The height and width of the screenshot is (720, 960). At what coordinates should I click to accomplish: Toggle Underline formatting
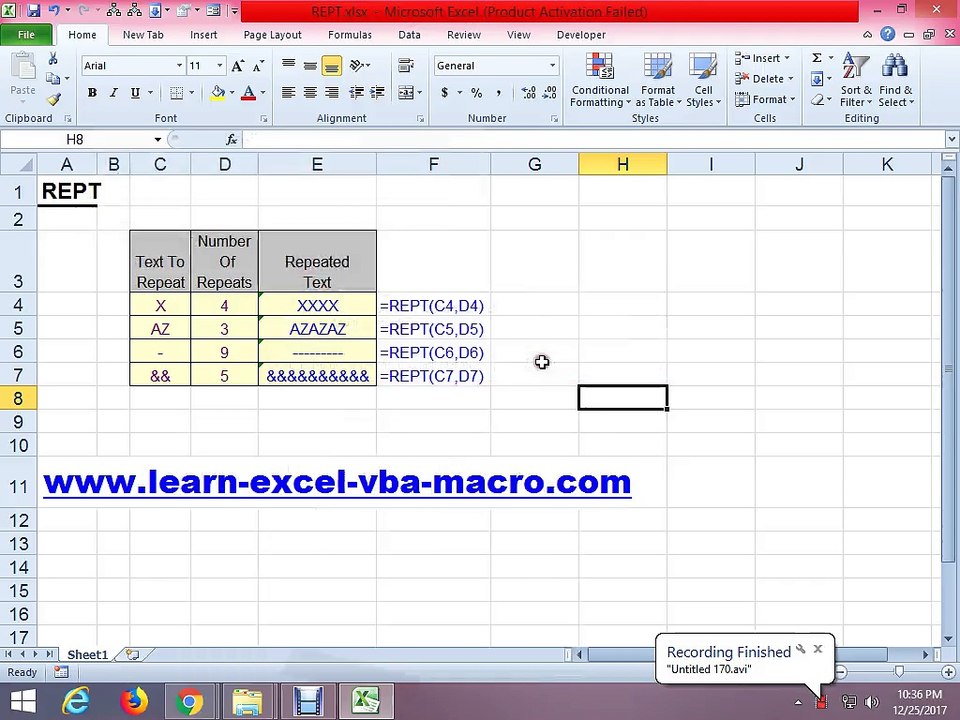135,93
